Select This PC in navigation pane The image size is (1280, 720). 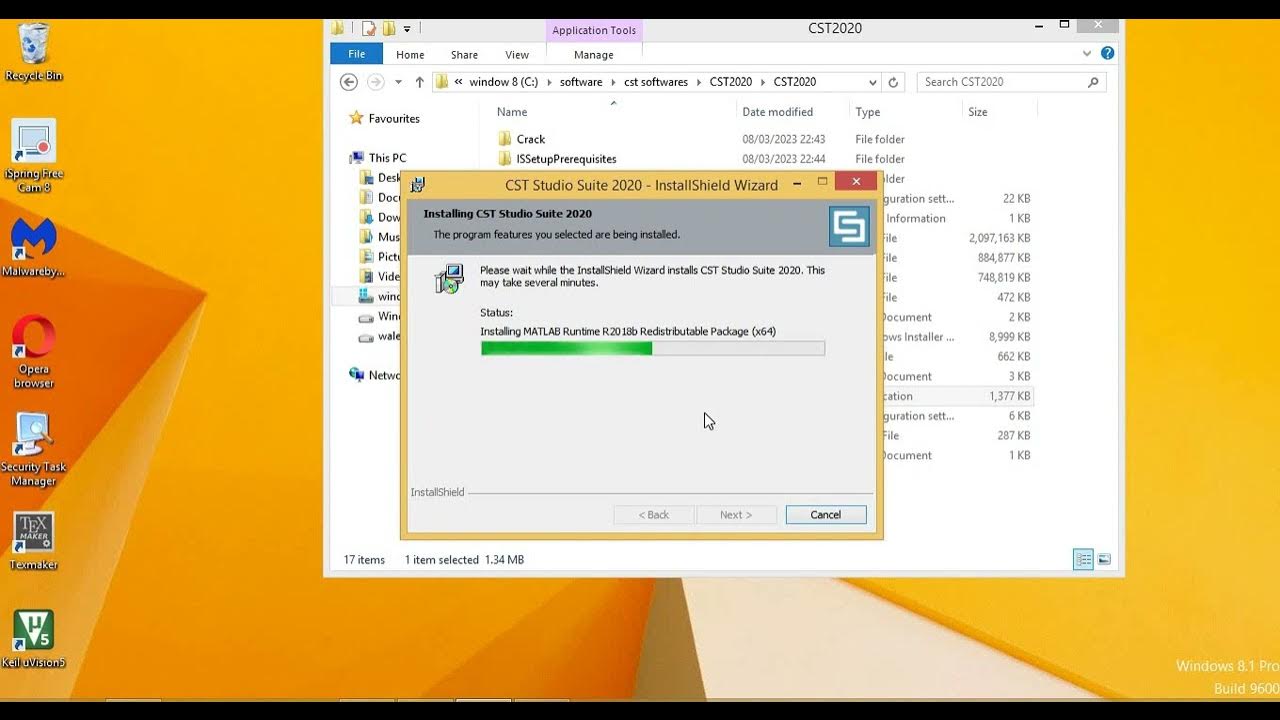click(x=387, y=158)
